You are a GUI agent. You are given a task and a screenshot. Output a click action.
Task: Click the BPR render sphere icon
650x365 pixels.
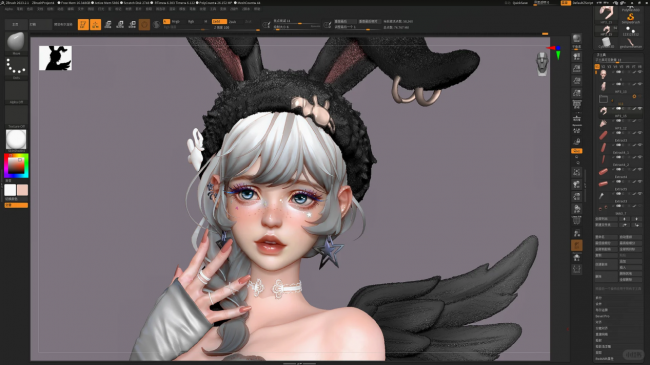coord(577,39)
